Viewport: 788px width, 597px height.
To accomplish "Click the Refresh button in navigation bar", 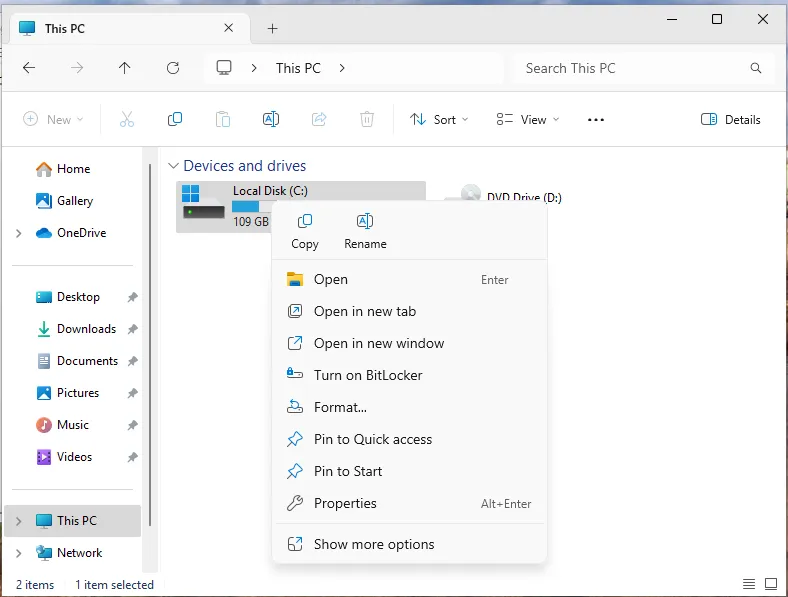I will click(173, 68).
